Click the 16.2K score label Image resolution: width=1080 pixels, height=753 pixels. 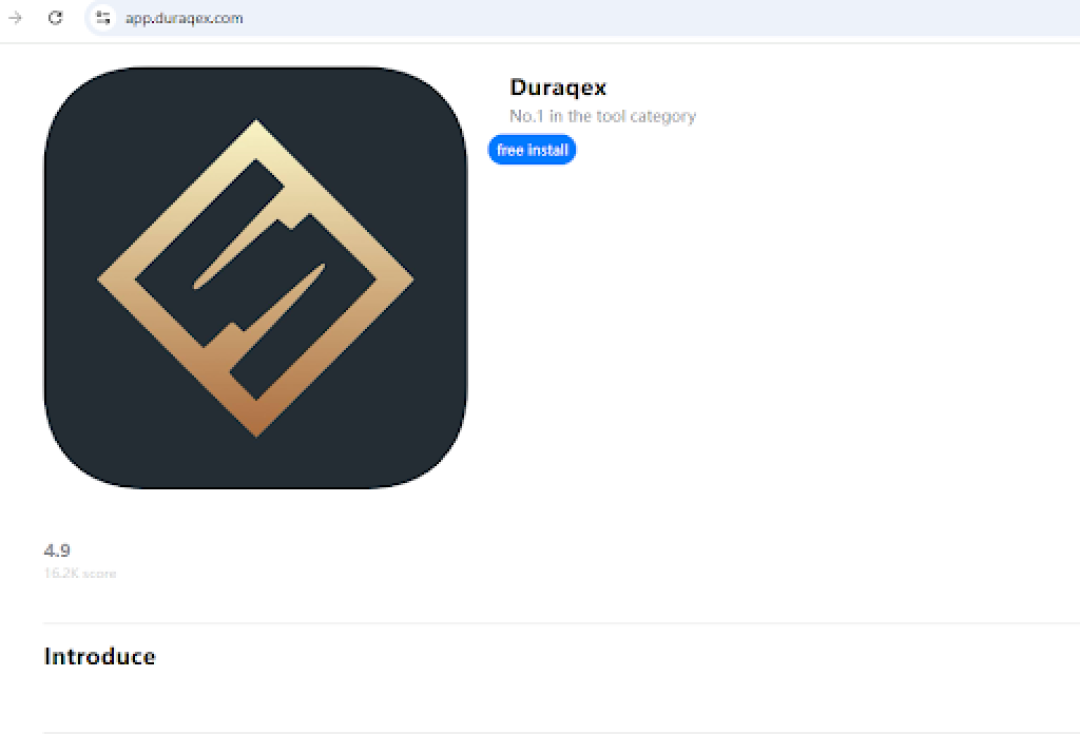coord(80,573)
